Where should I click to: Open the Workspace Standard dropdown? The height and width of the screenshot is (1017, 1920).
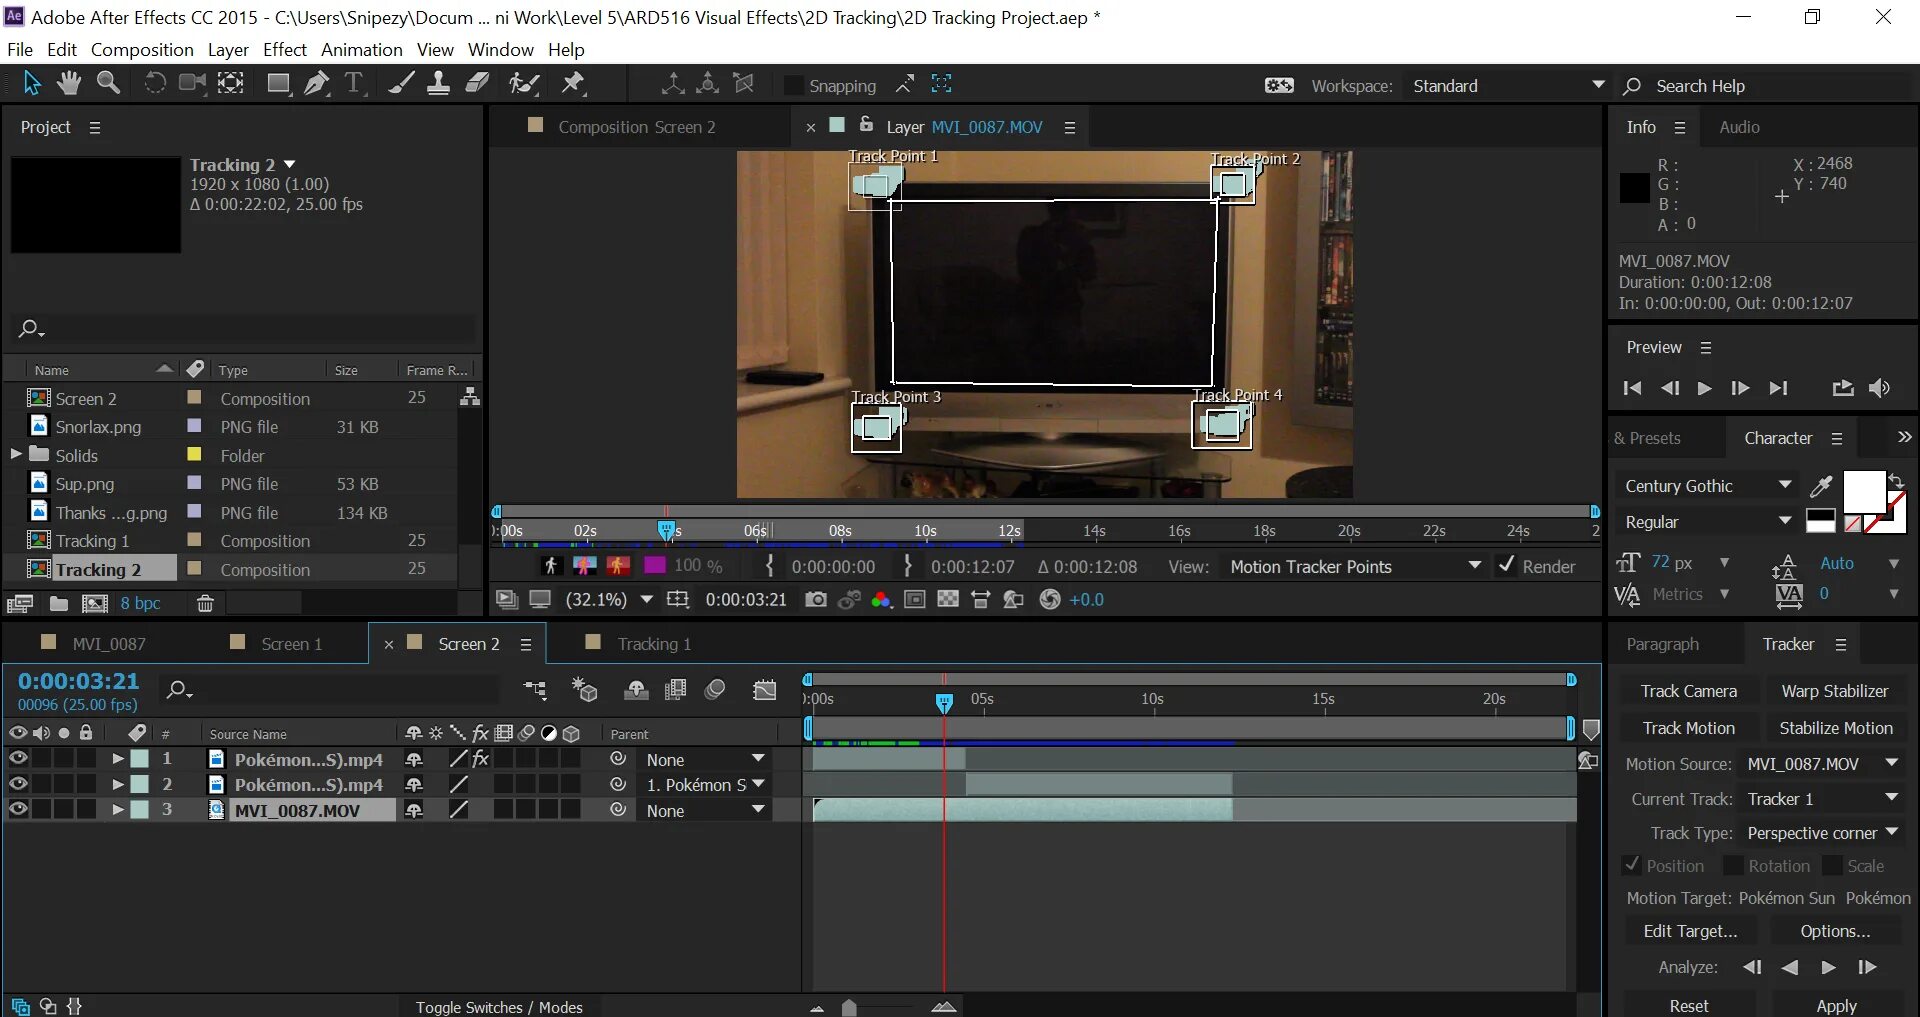click(1507, 86)
